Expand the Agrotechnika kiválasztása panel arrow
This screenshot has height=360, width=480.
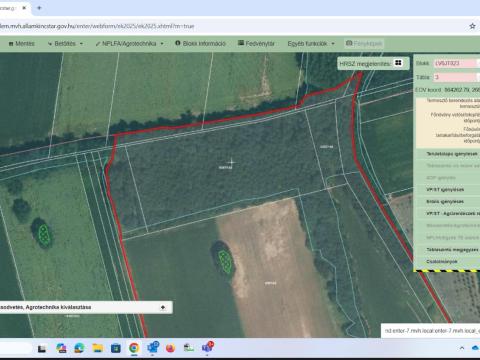pos(163,307)
